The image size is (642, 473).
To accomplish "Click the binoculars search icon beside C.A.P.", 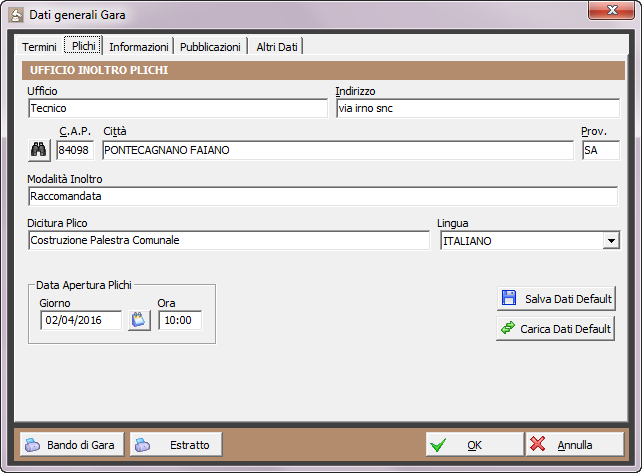I will [40, 150].
